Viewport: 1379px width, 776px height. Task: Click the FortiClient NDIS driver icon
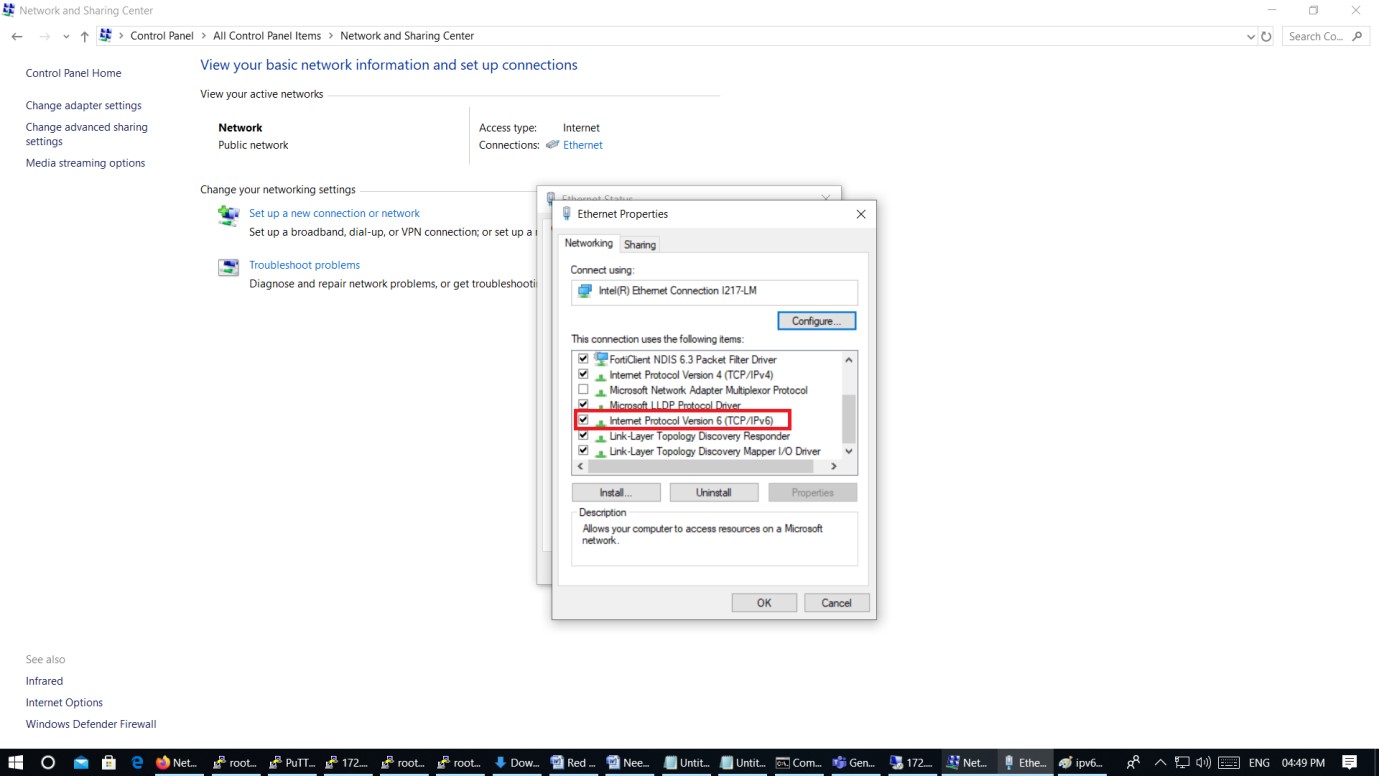pyautogui.click(x=601, y=359)
